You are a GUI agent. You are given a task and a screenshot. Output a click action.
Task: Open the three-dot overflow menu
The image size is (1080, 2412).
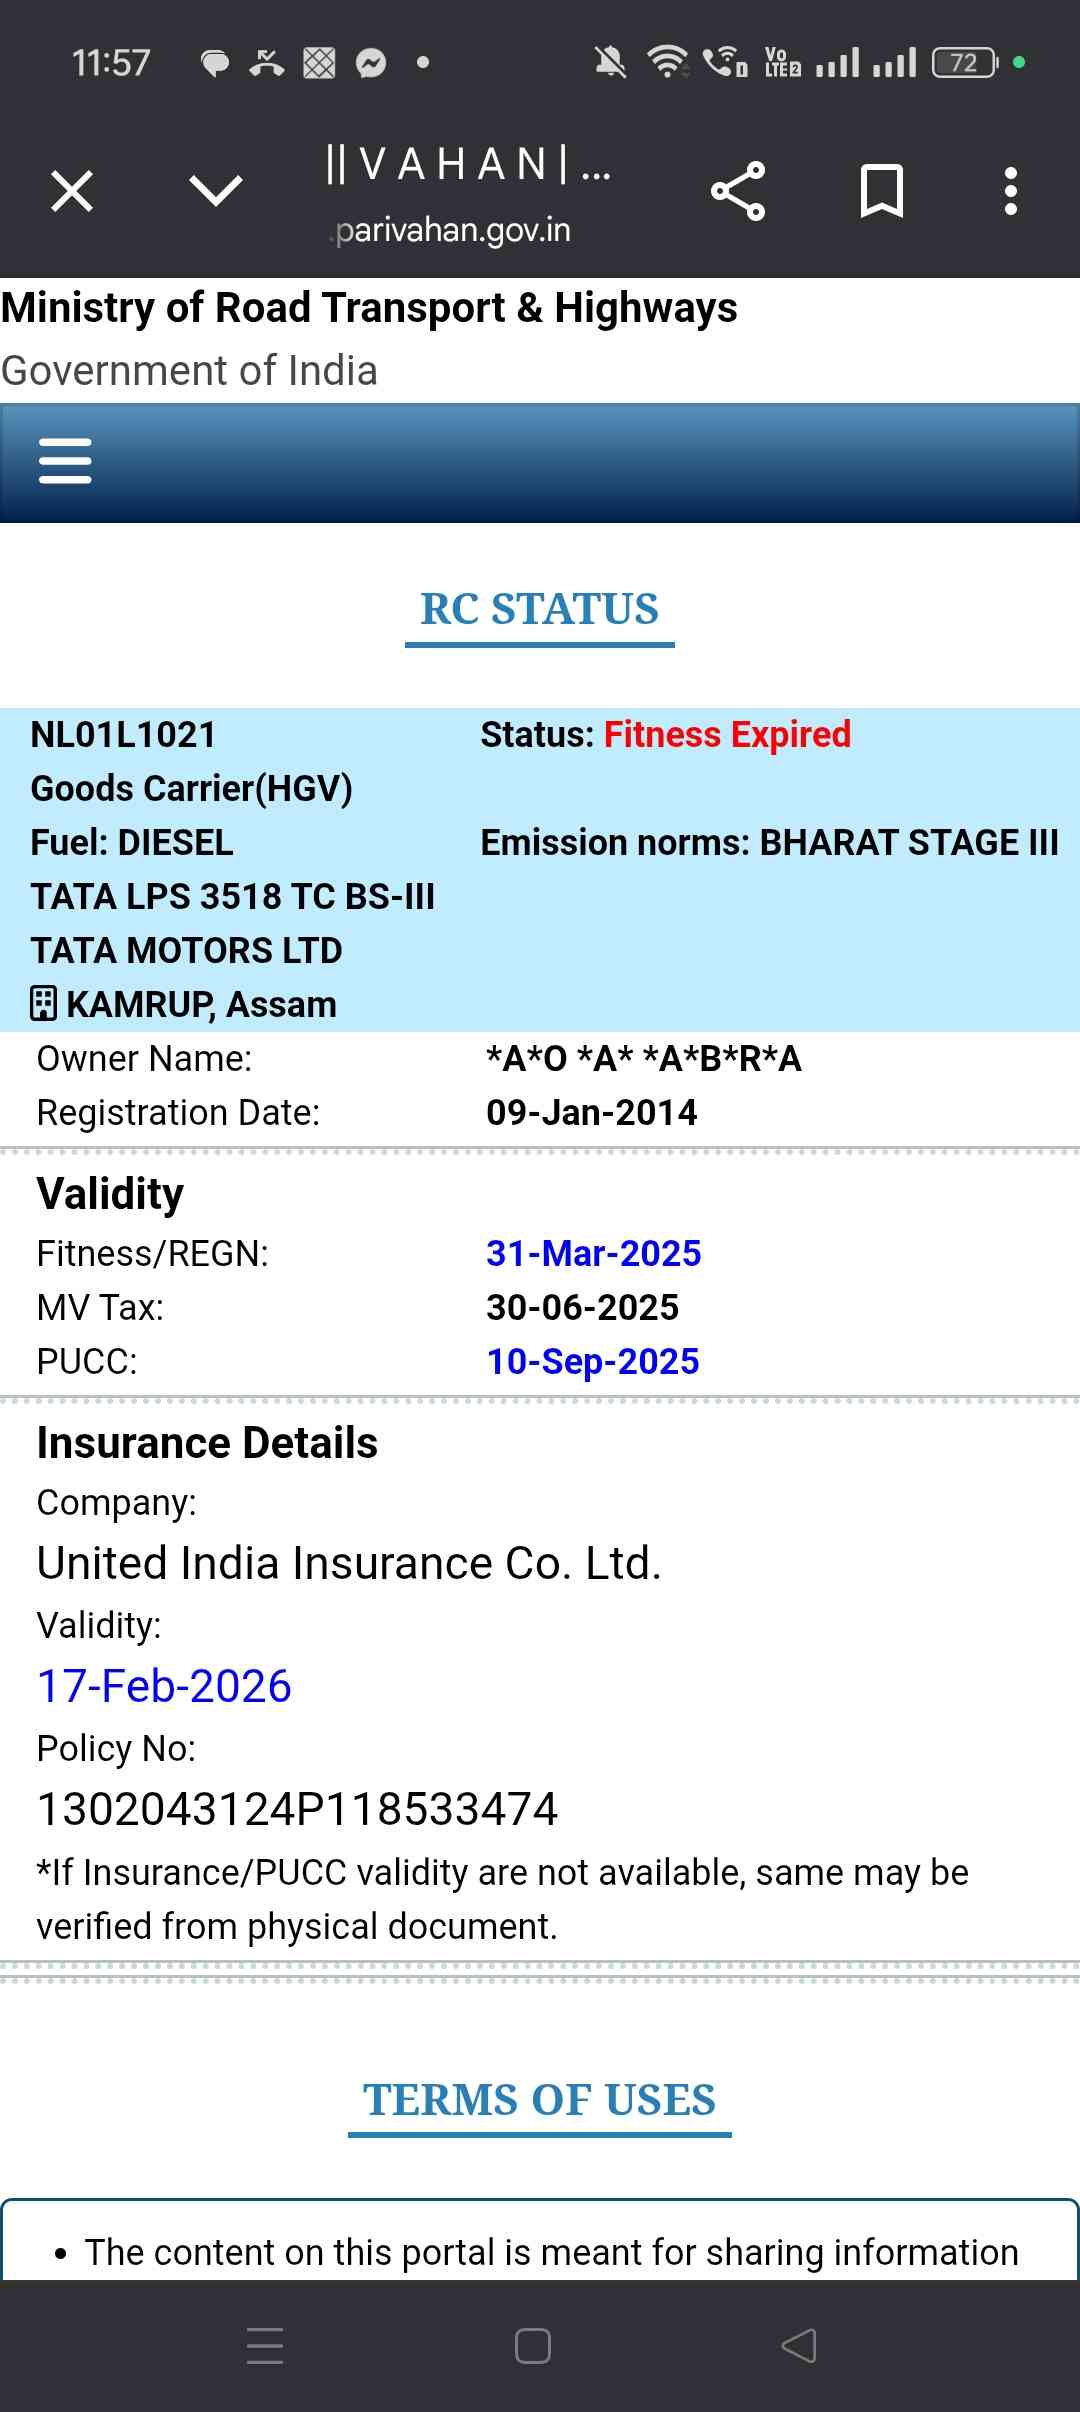pos(1011,191)
